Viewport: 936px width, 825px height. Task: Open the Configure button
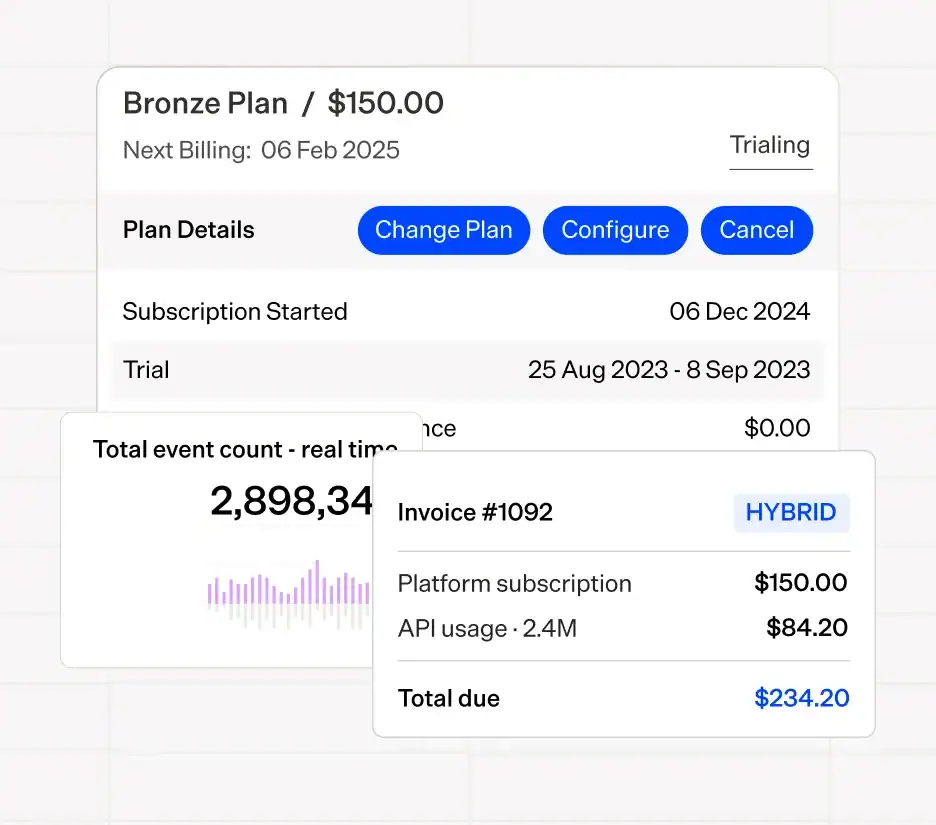pyautogui.click(x=615, y=230)
